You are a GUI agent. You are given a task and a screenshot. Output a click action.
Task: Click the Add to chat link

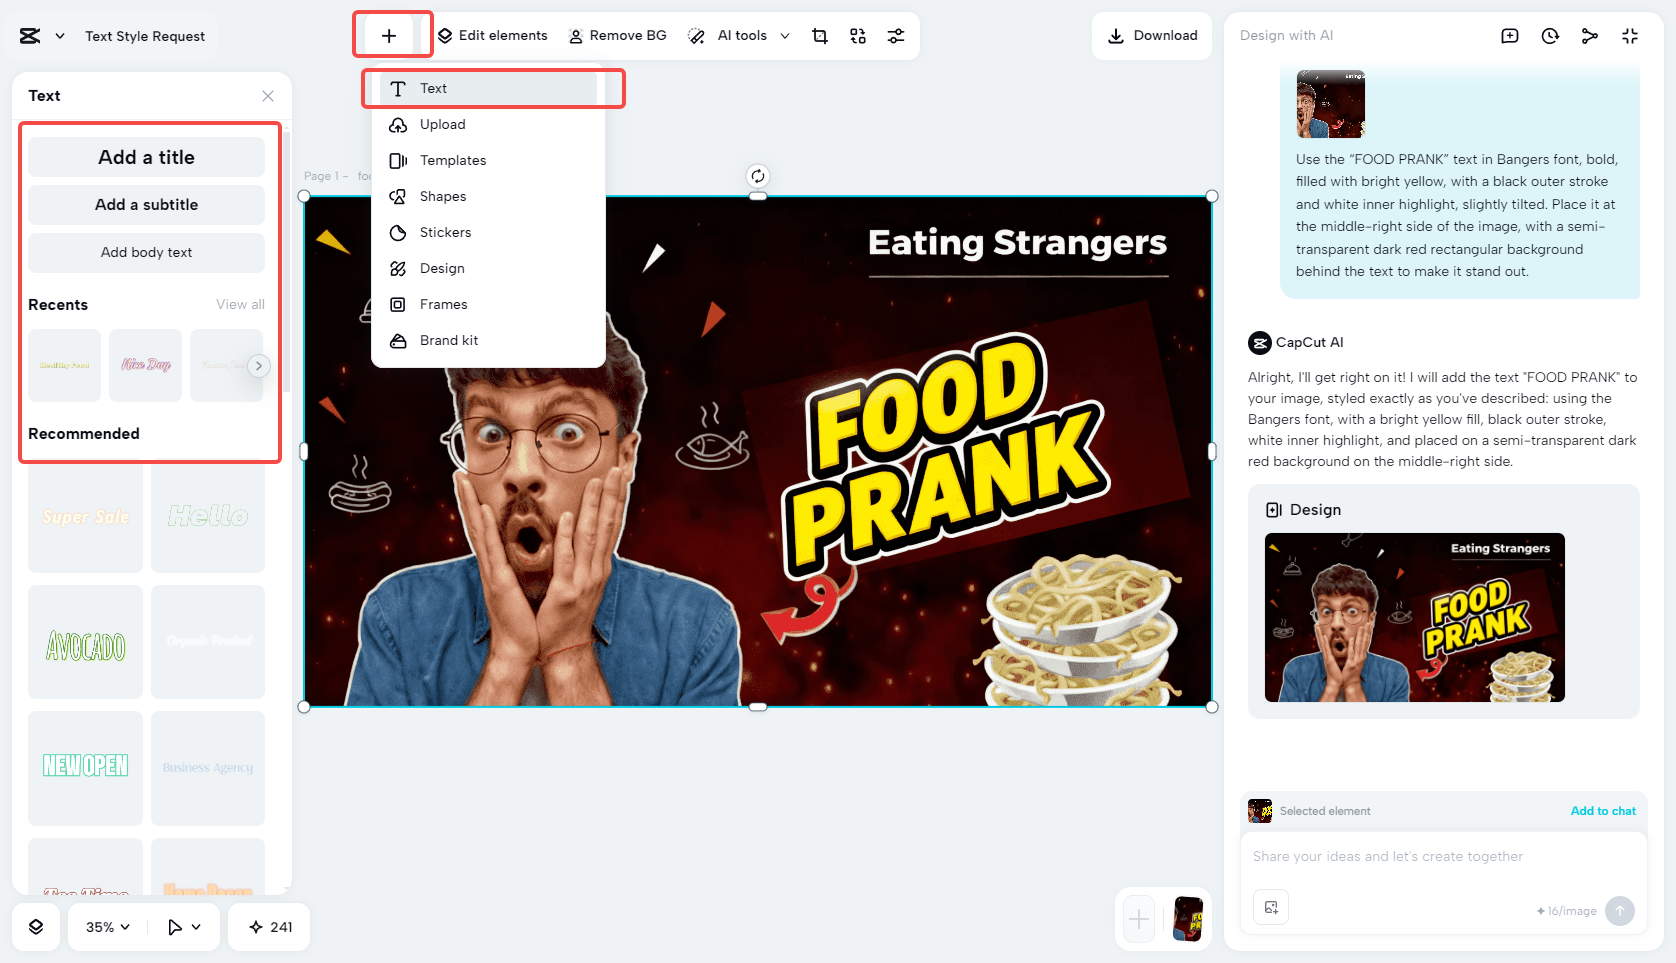(1603, 811)
